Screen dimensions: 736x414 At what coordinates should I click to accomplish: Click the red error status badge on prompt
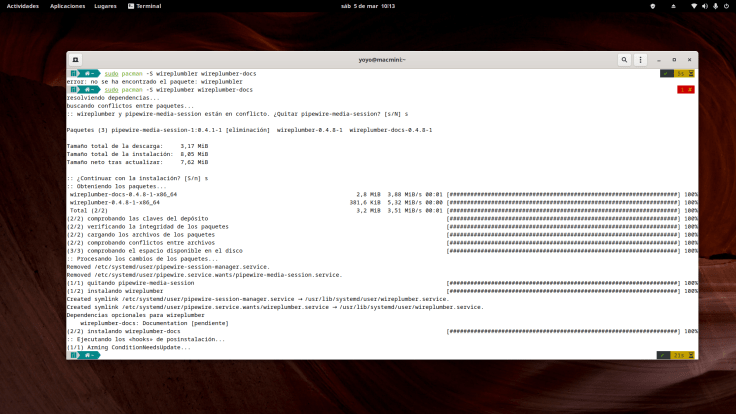click(686, 90)
